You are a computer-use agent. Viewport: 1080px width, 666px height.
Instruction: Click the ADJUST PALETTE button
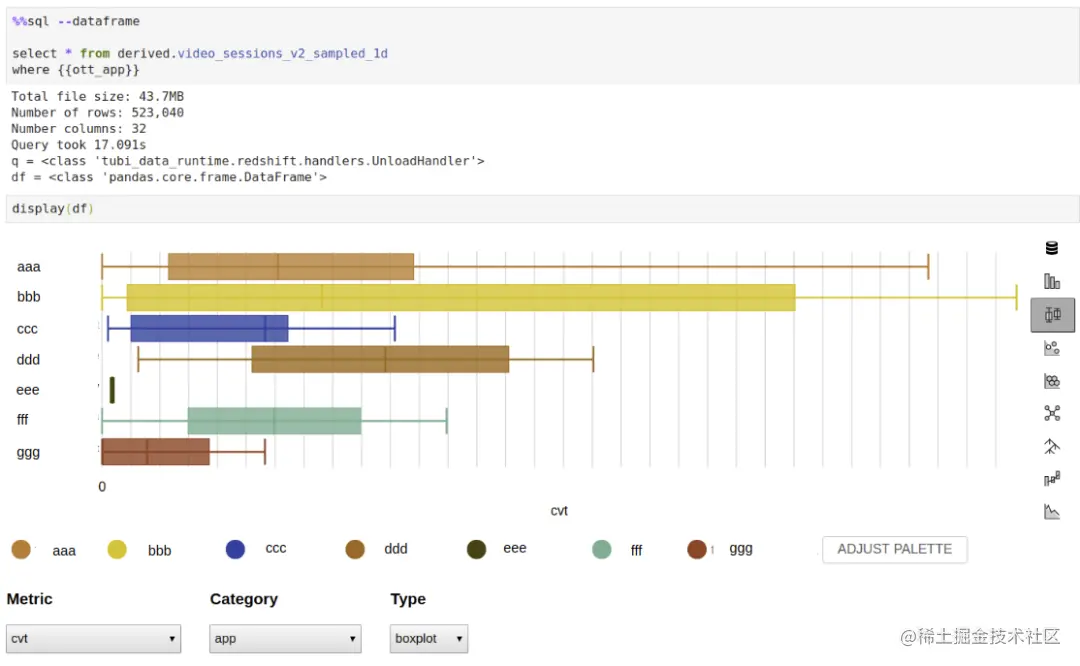click(x=894, y=549)
